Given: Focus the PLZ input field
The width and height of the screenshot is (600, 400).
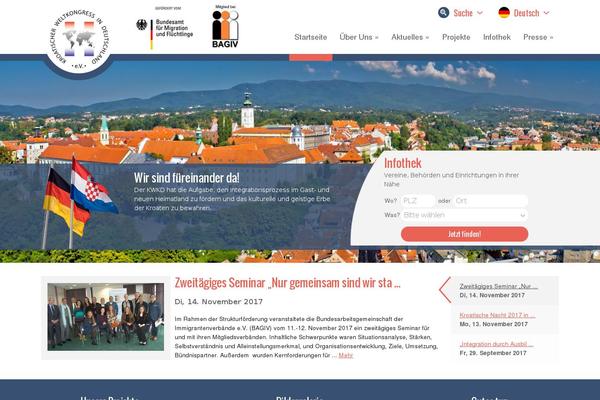Looking at the screenshot, I should click(418, 201).
